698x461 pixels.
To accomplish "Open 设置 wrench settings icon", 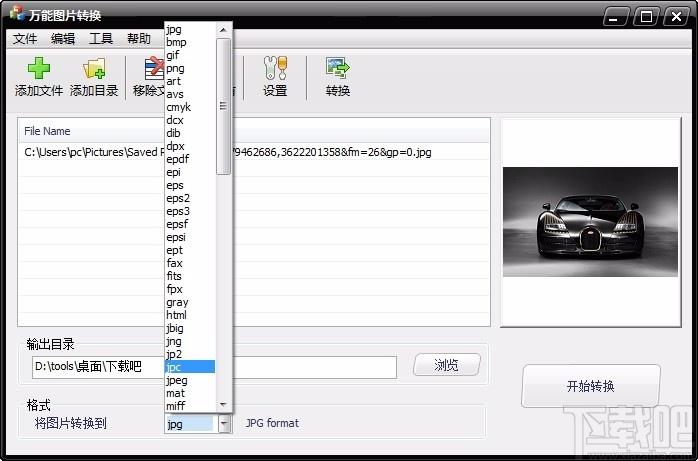I will tap(275, 68).
